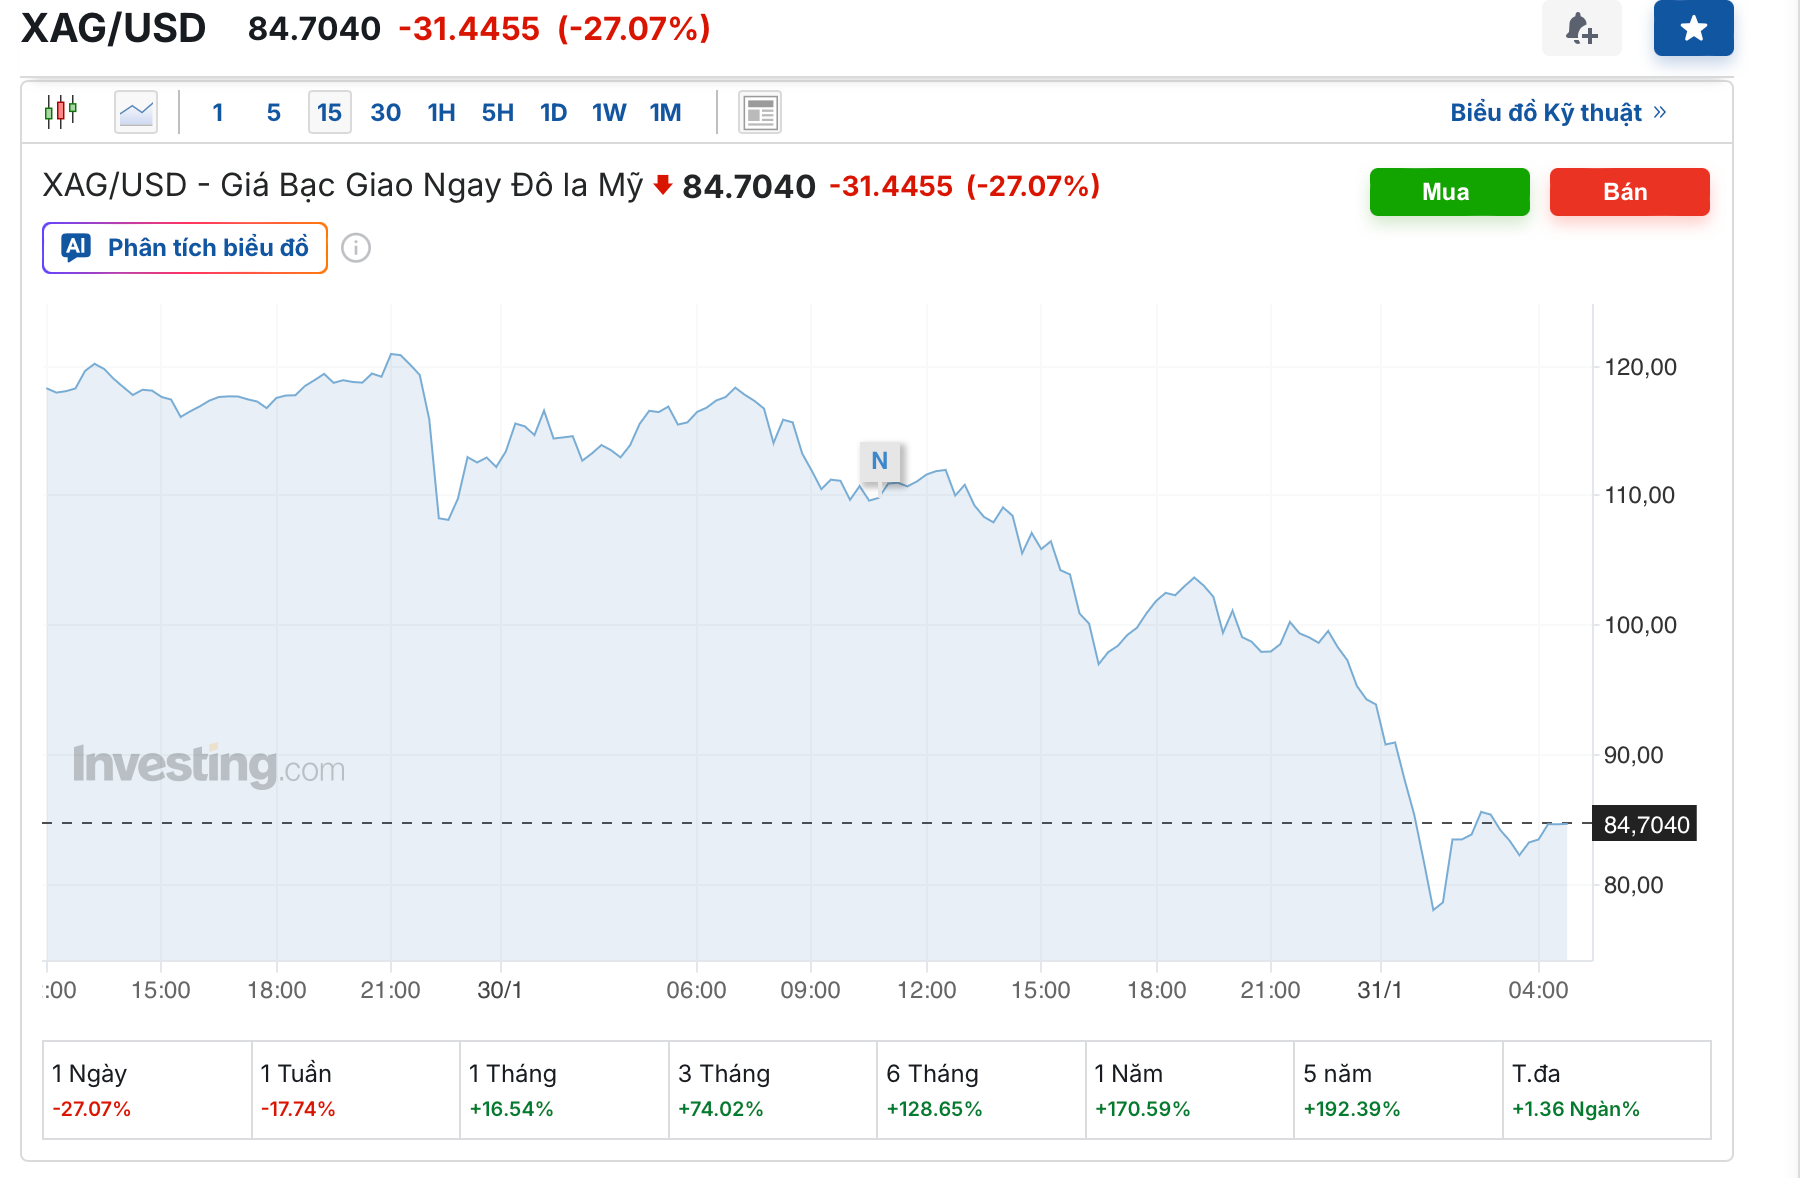Switch to 5 minute interval

tap(273, 112)
